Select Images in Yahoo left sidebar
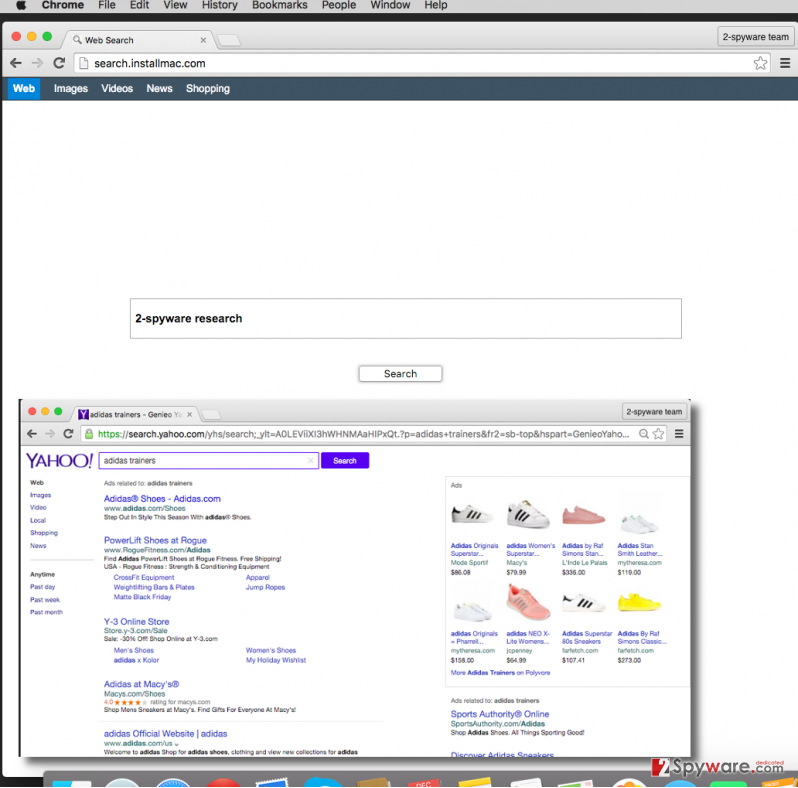Image resolution: width=798 pixels, height=788 pixels. [40, 495]
